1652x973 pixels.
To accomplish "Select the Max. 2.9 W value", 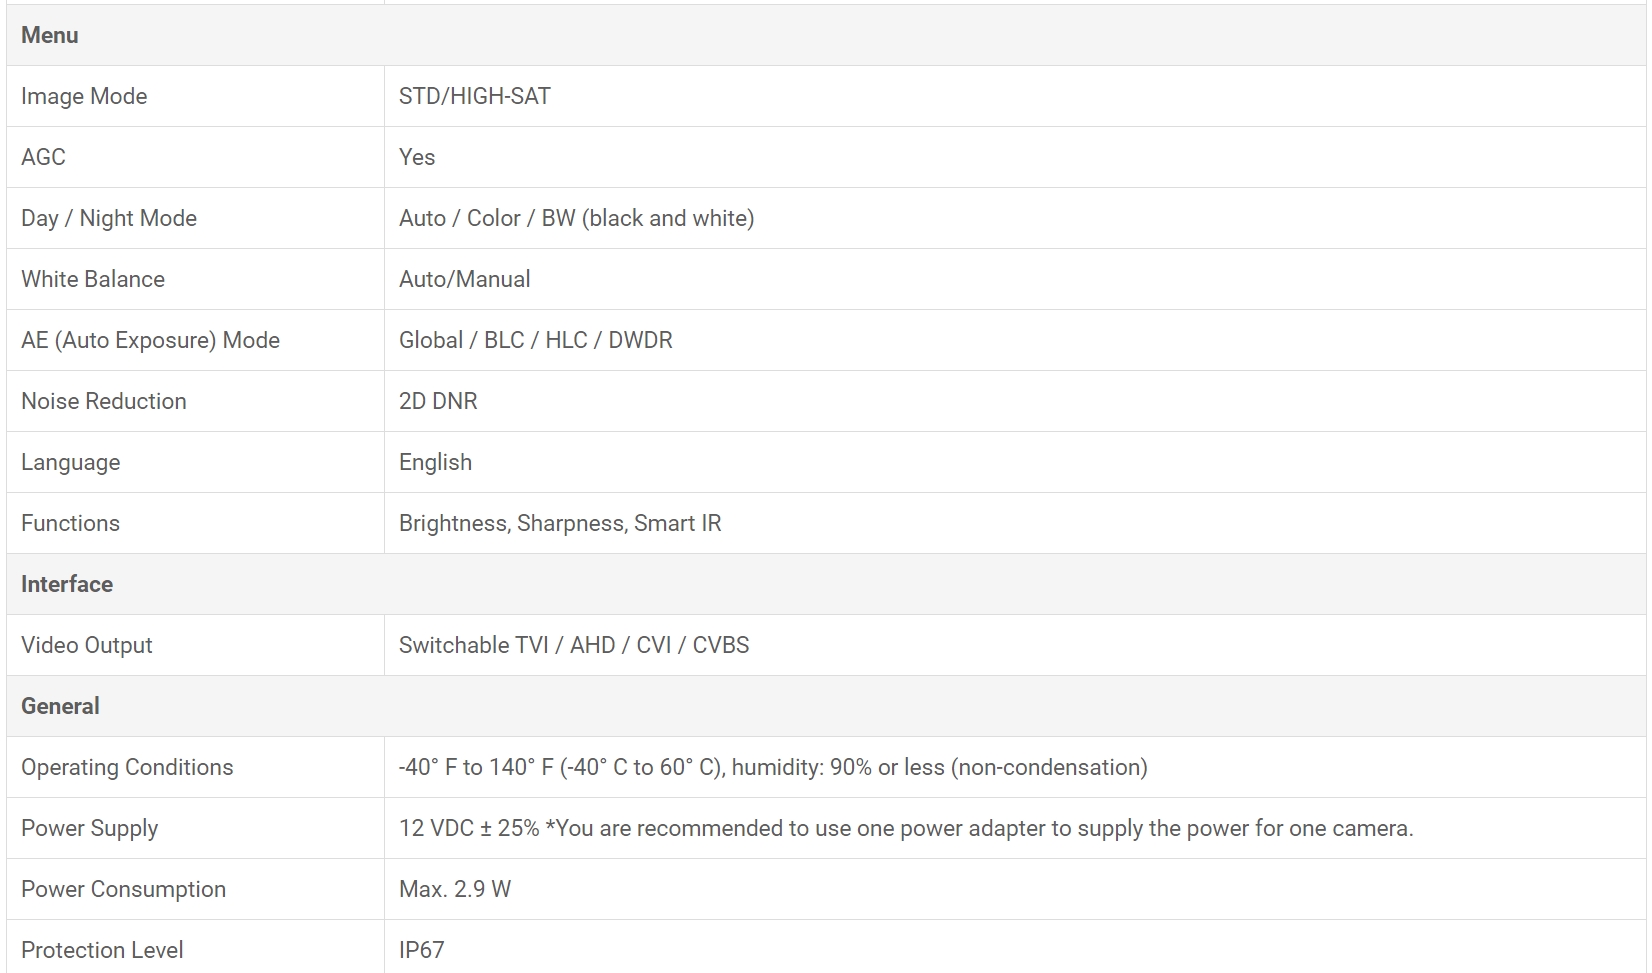I will click(x=454, y=889).
